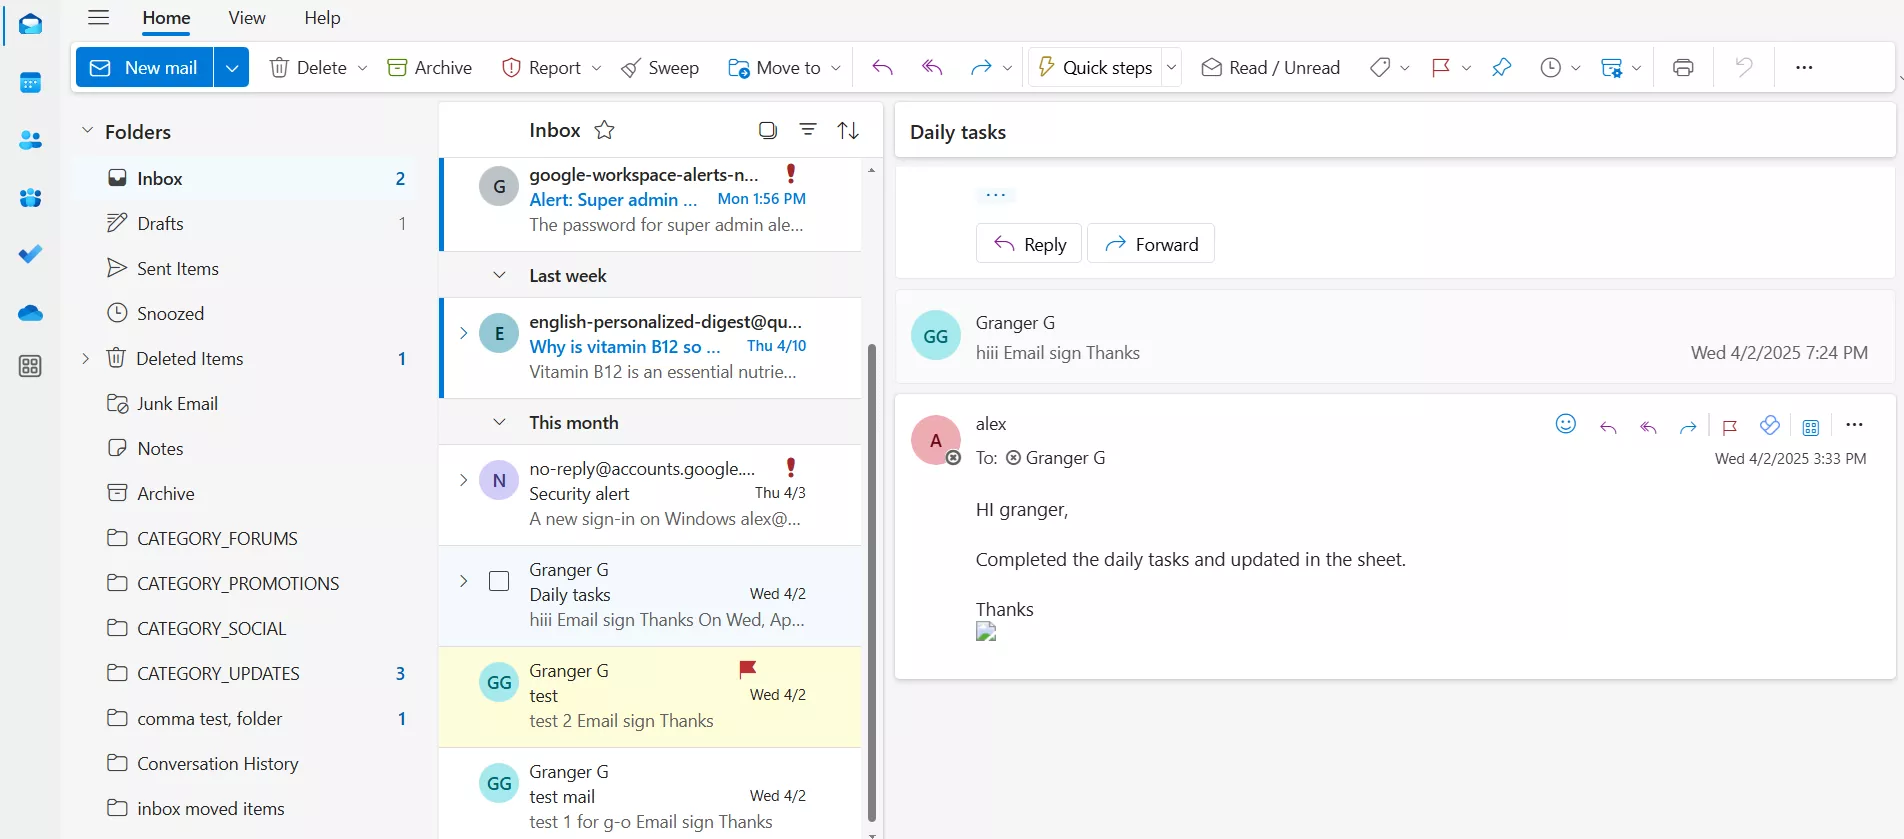The height and width of the screenshot is (839, 1904).
Task: Open the Junk Email folder
Action: (248, 403)
